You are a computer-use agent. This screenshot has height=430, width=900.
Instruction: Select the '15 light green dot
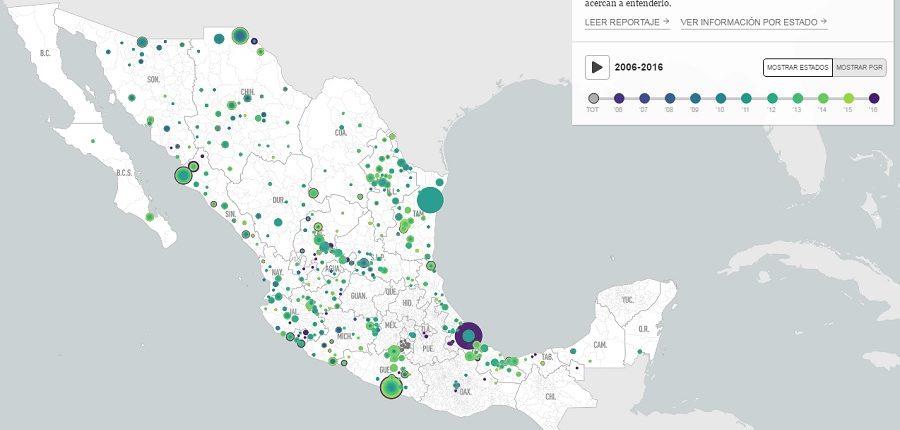pyautogui.click(x=848, y=98)
